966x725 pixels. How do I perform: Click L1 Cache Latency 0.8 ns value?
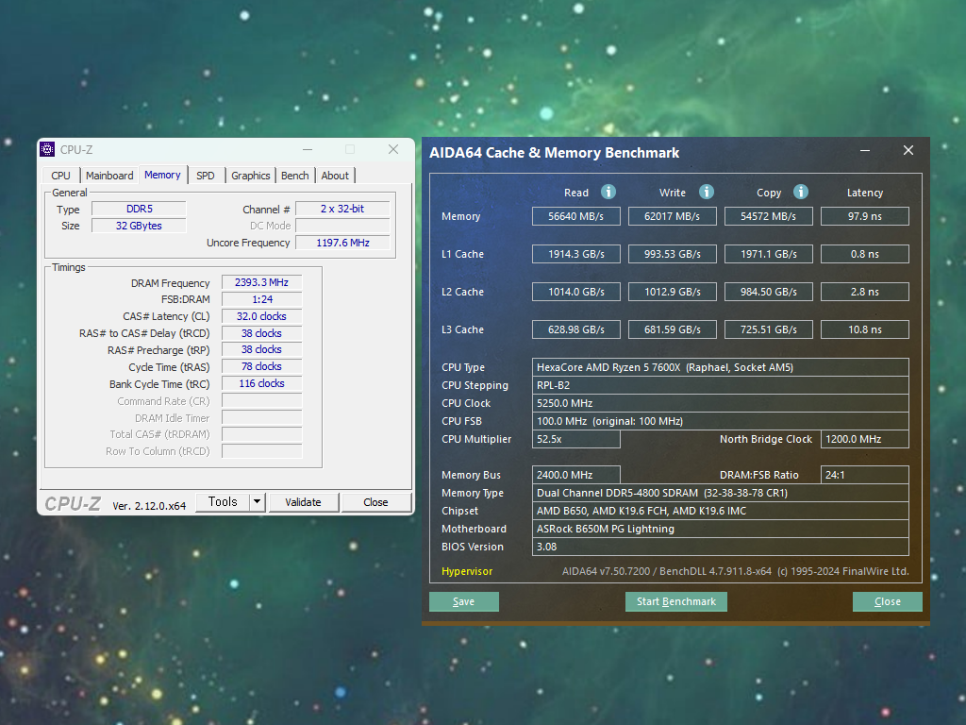(x=865, y=254)
